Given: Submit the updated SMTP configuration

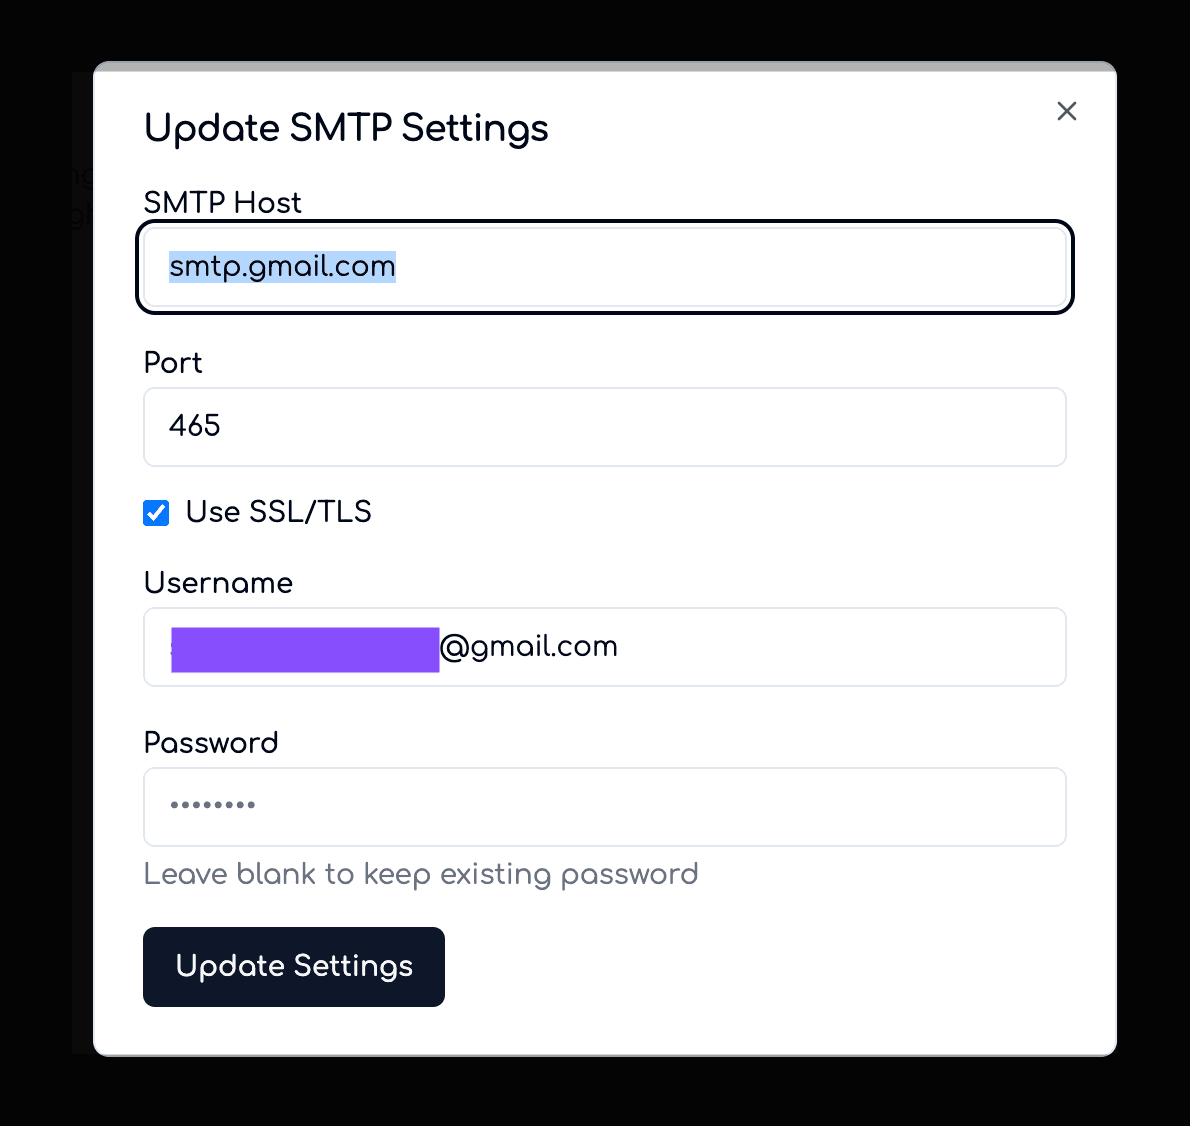Looking at the screenshot, I should [x=293, y=966].
